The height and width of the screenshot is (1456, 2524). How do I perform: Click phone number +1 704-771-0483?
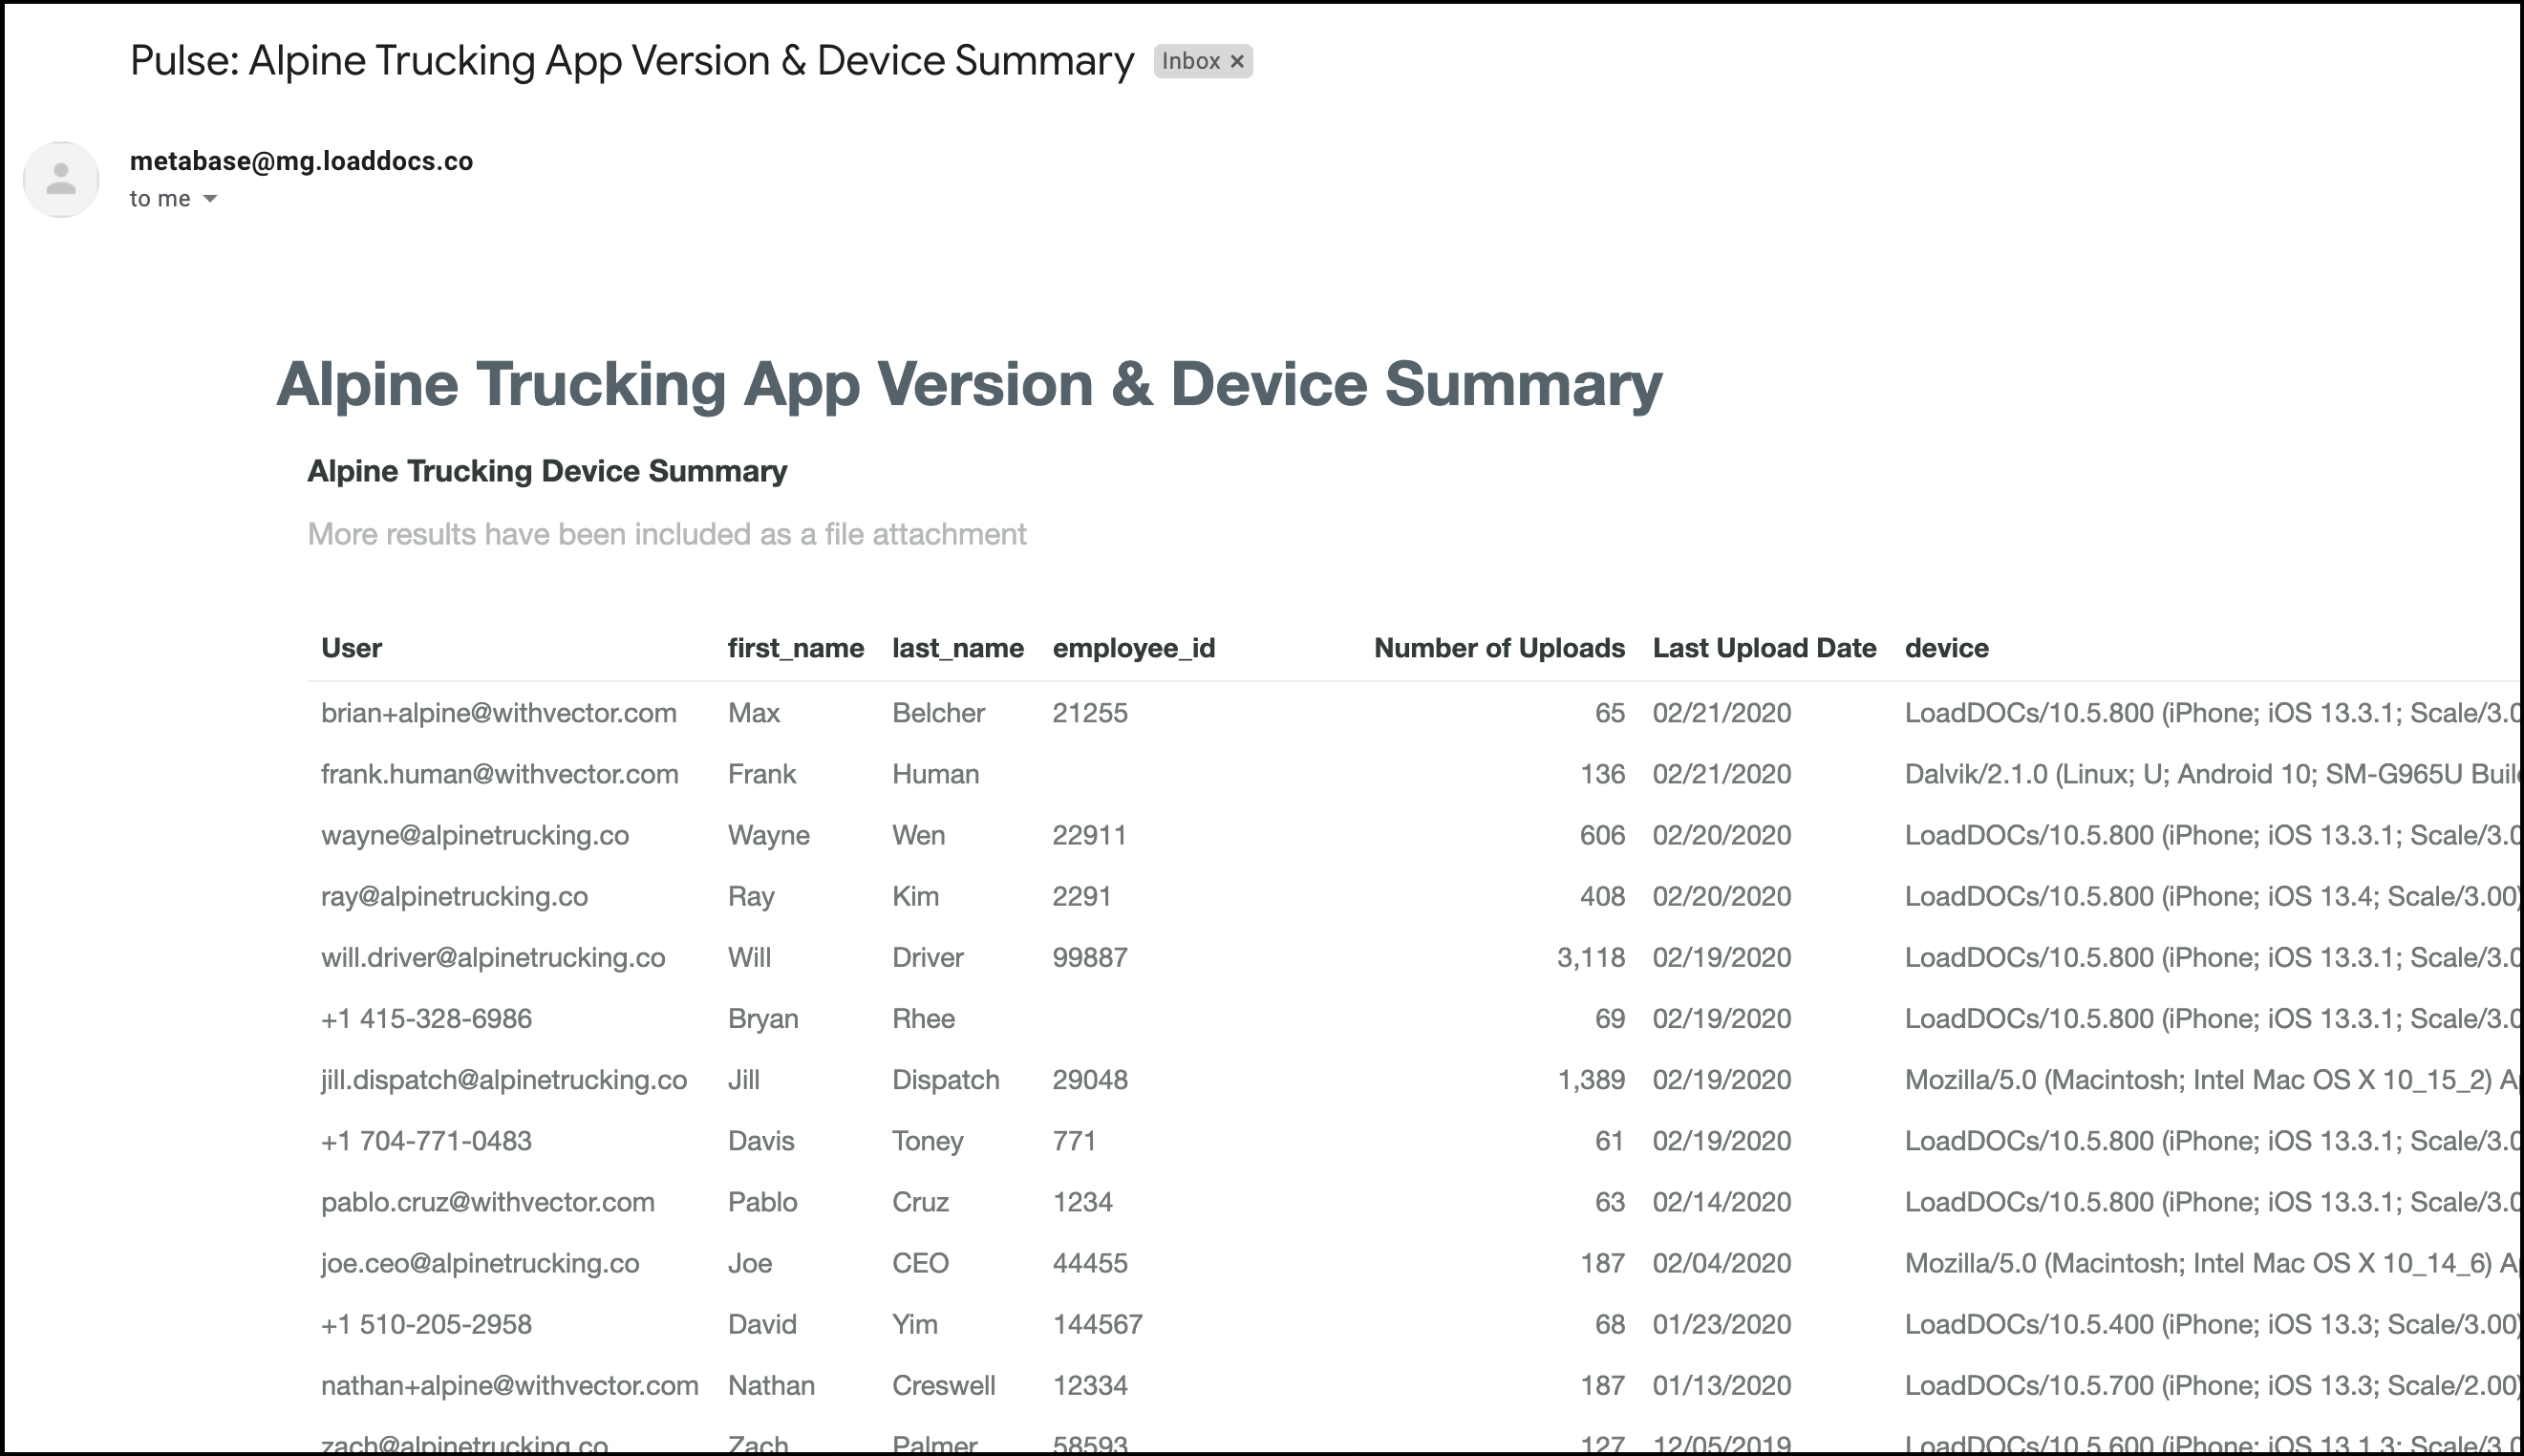pos(426,1141)
